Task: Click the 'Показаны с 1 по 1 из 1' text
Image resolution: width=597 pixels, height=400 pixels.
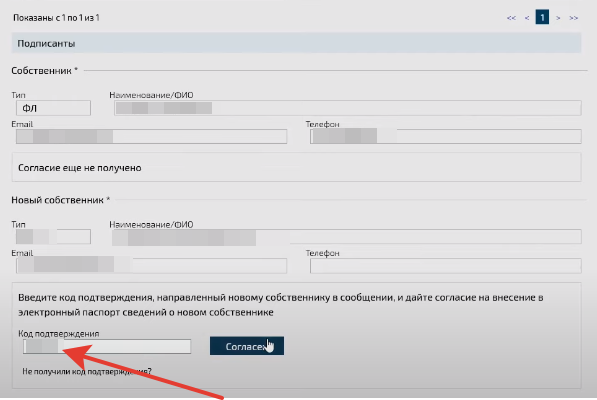Action: pyautogui.click(x=56, y=18)
